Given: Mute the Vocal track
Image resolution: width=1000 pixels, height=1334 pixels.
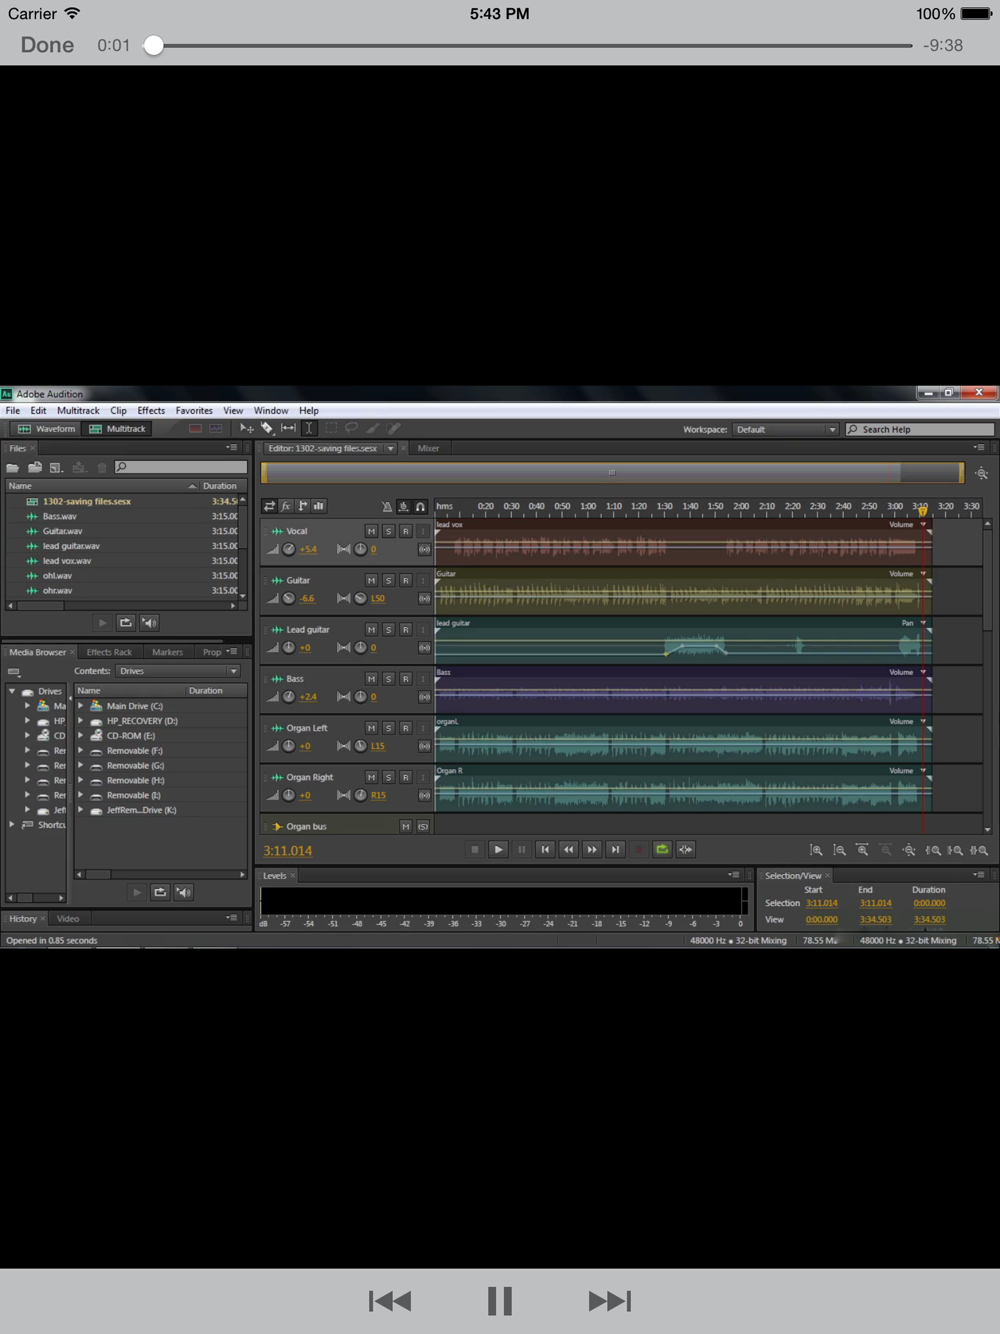Looking at the screenshot, I should (x=371, y=531).
